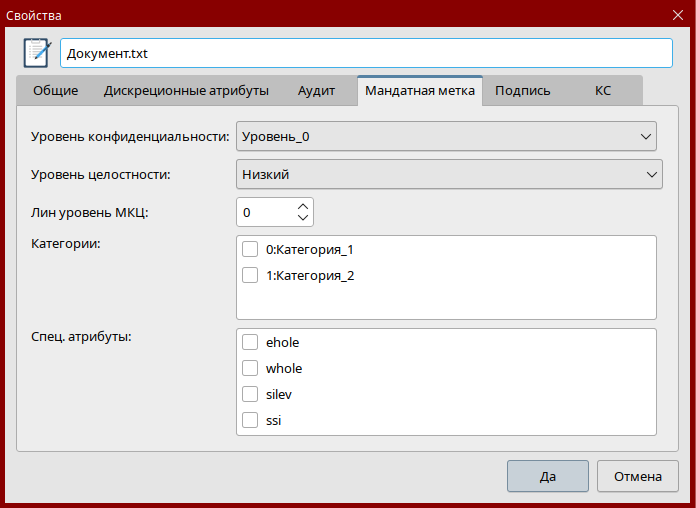
Task: Select the Подпись tab
Action: pyautogui.click(x=522, y=91)
